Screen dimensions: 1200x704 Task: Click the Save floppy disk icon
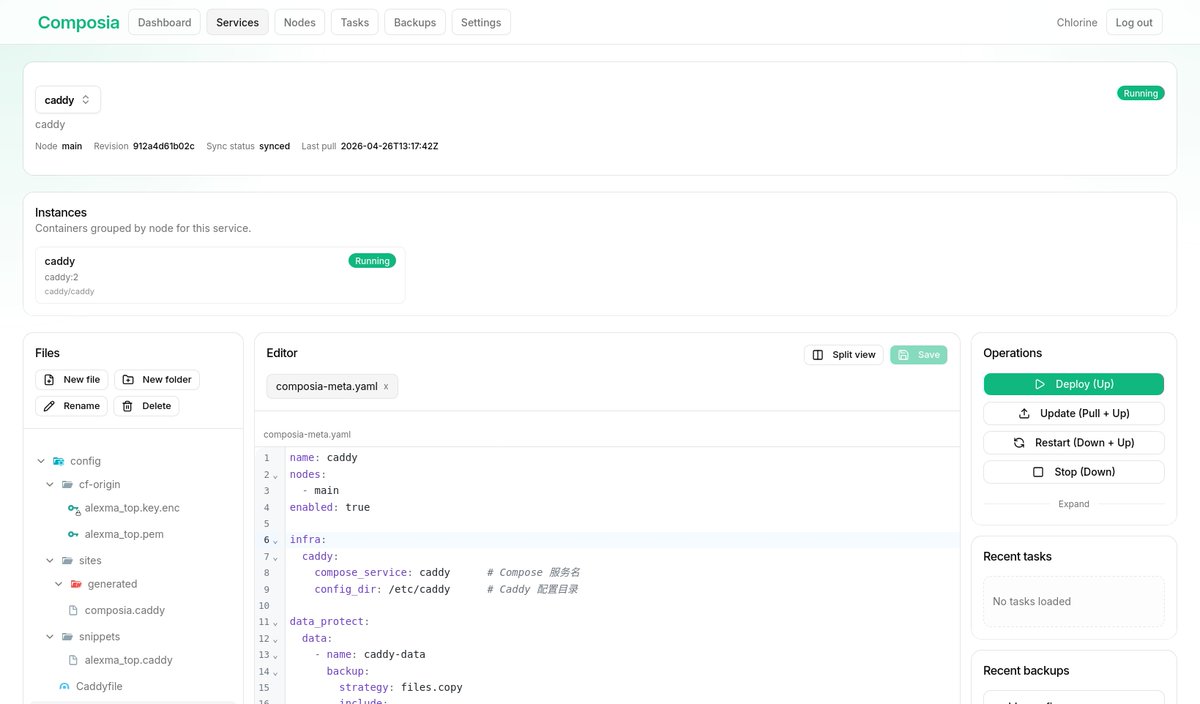pos(904,355)
